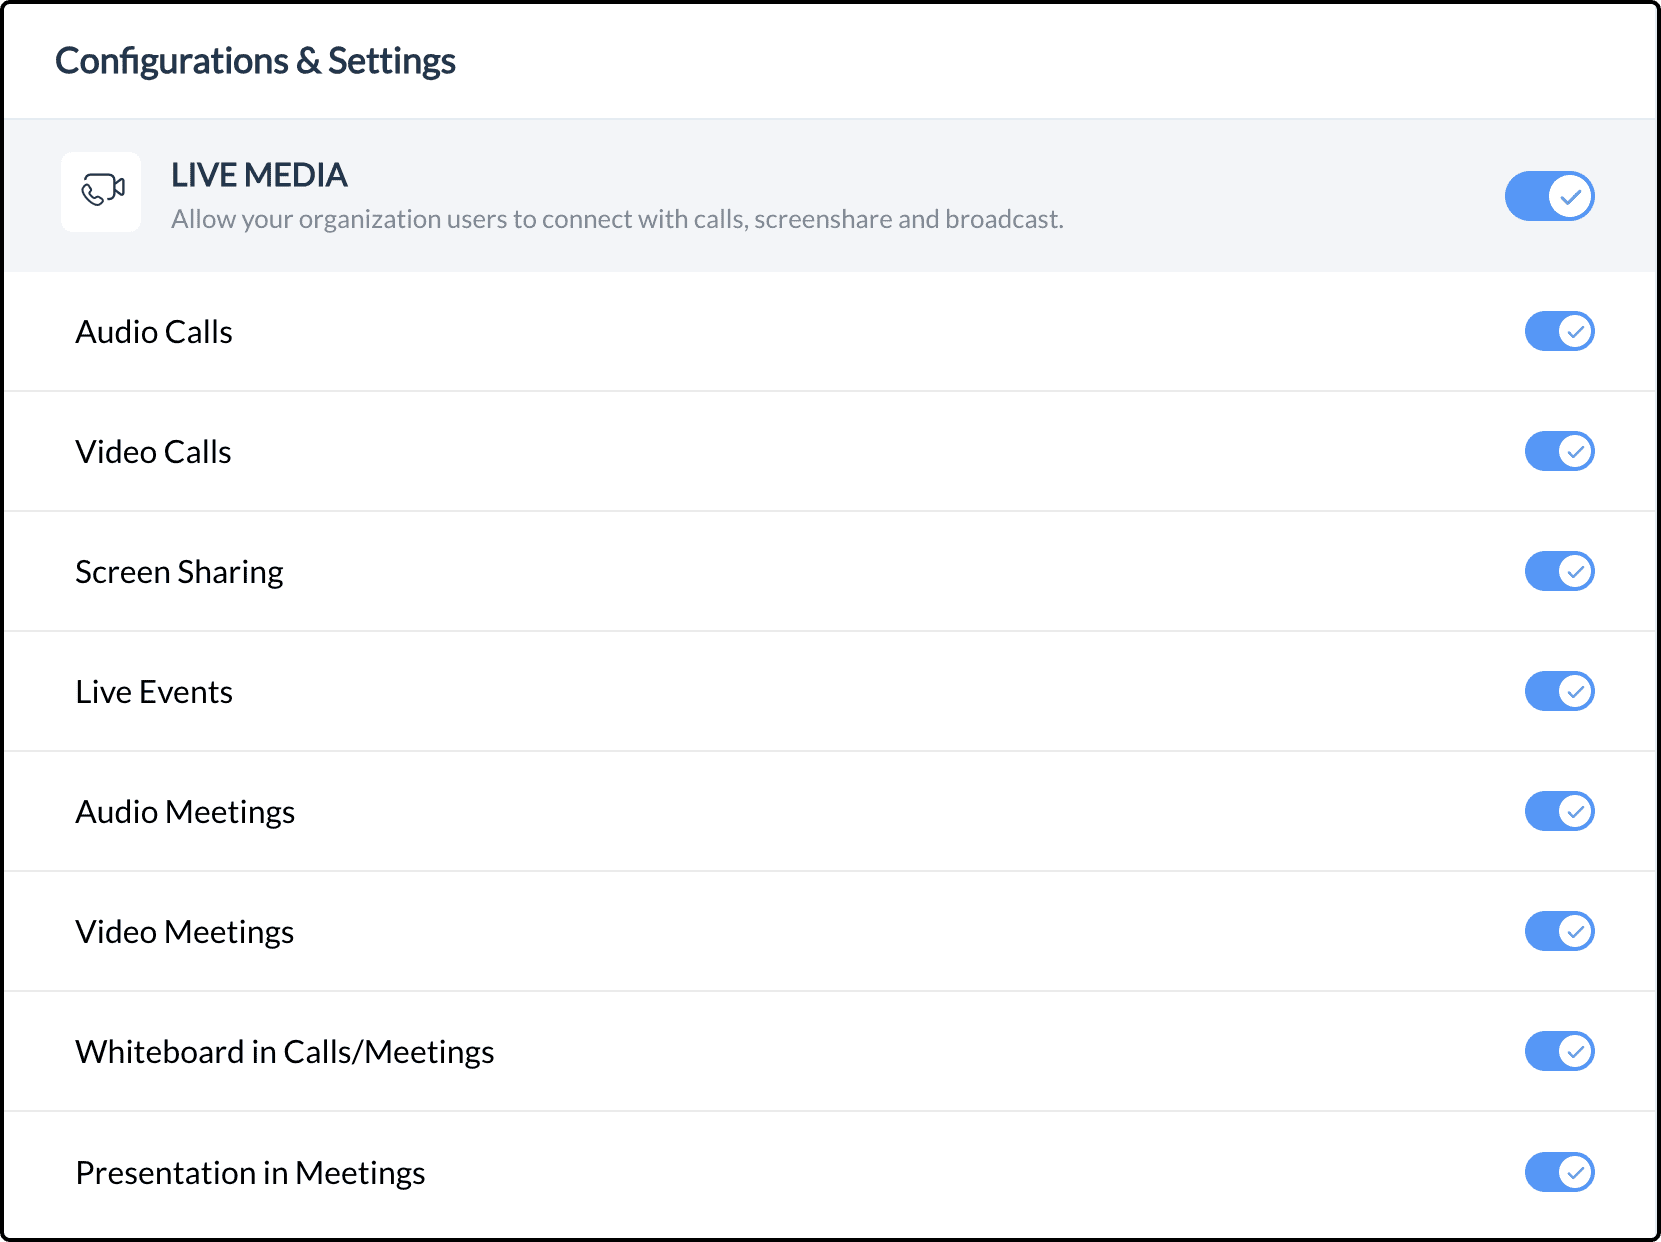Click the Configurations & Settings heading

(x=255, y=61)
